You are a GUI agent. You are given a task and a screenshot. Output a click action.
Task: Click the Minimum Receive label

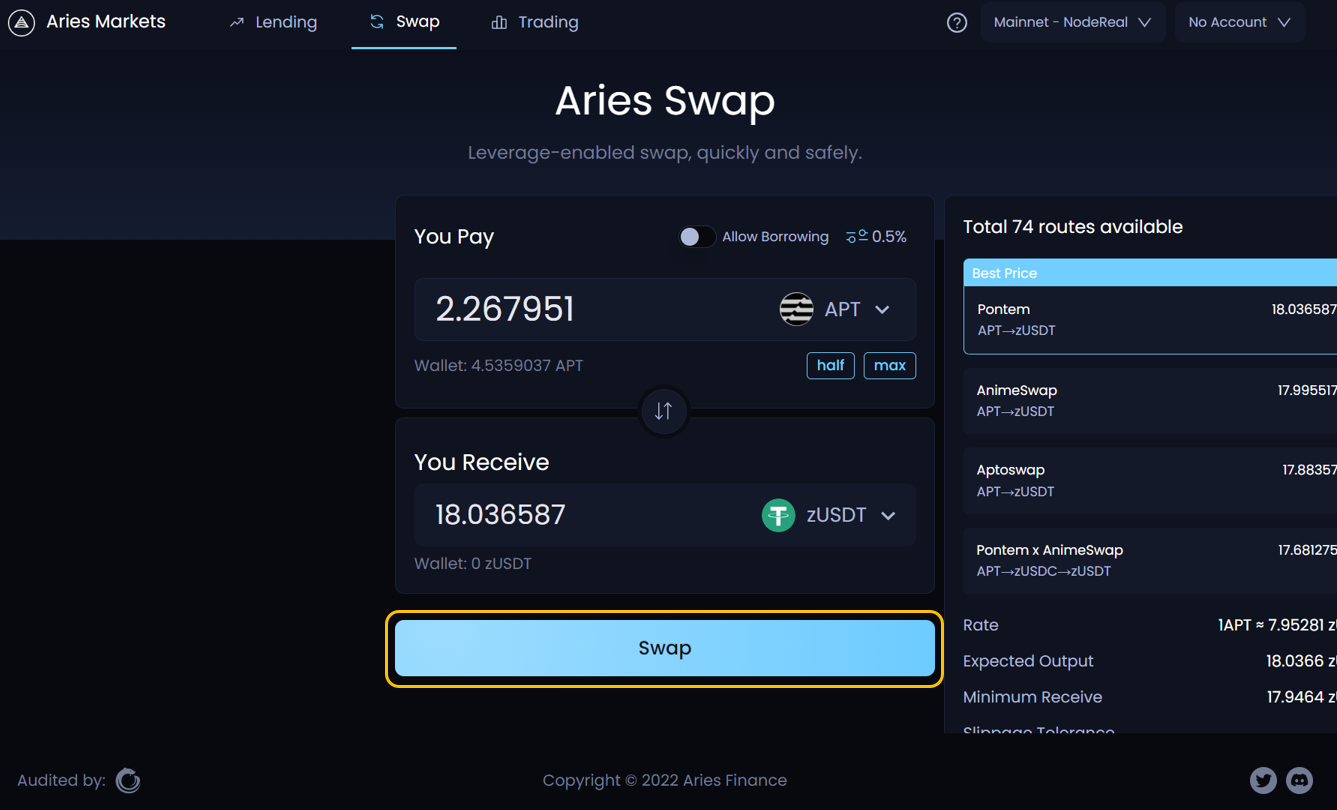pos(1032,697)
